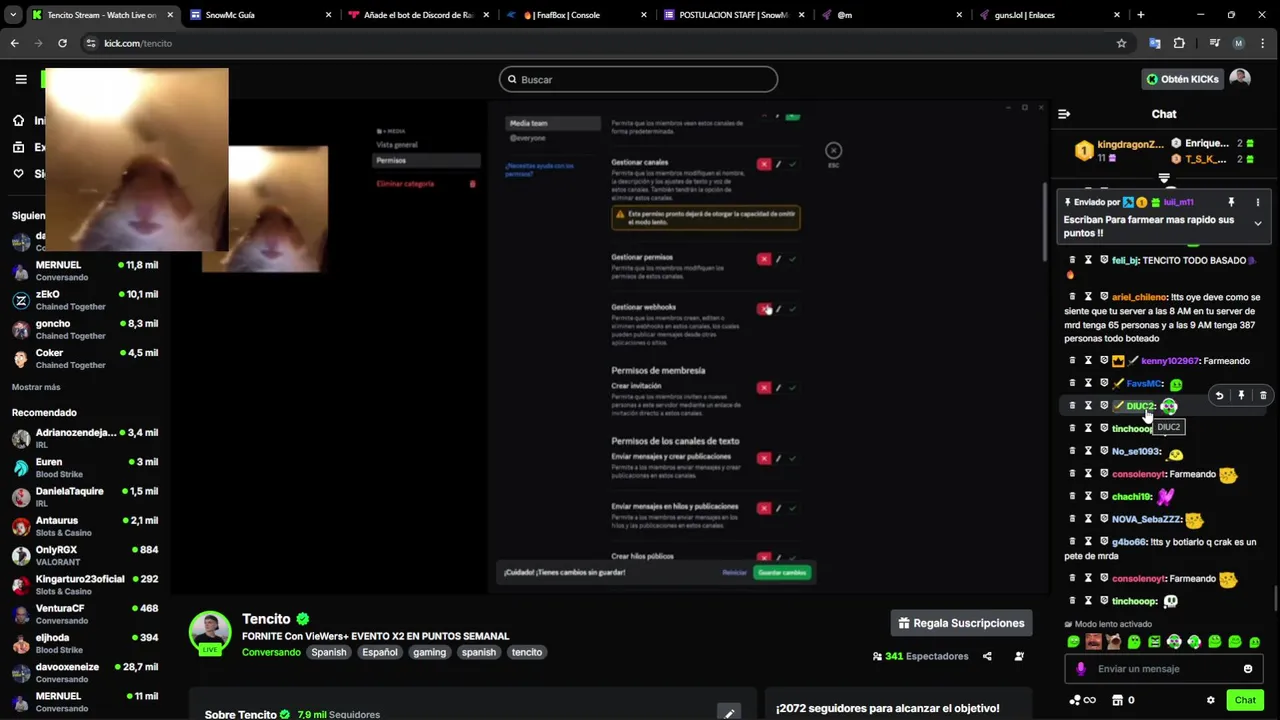Open Coker channel in sidebar
The width and height of the screenshot is (1280, 720).
pos(85,358)
